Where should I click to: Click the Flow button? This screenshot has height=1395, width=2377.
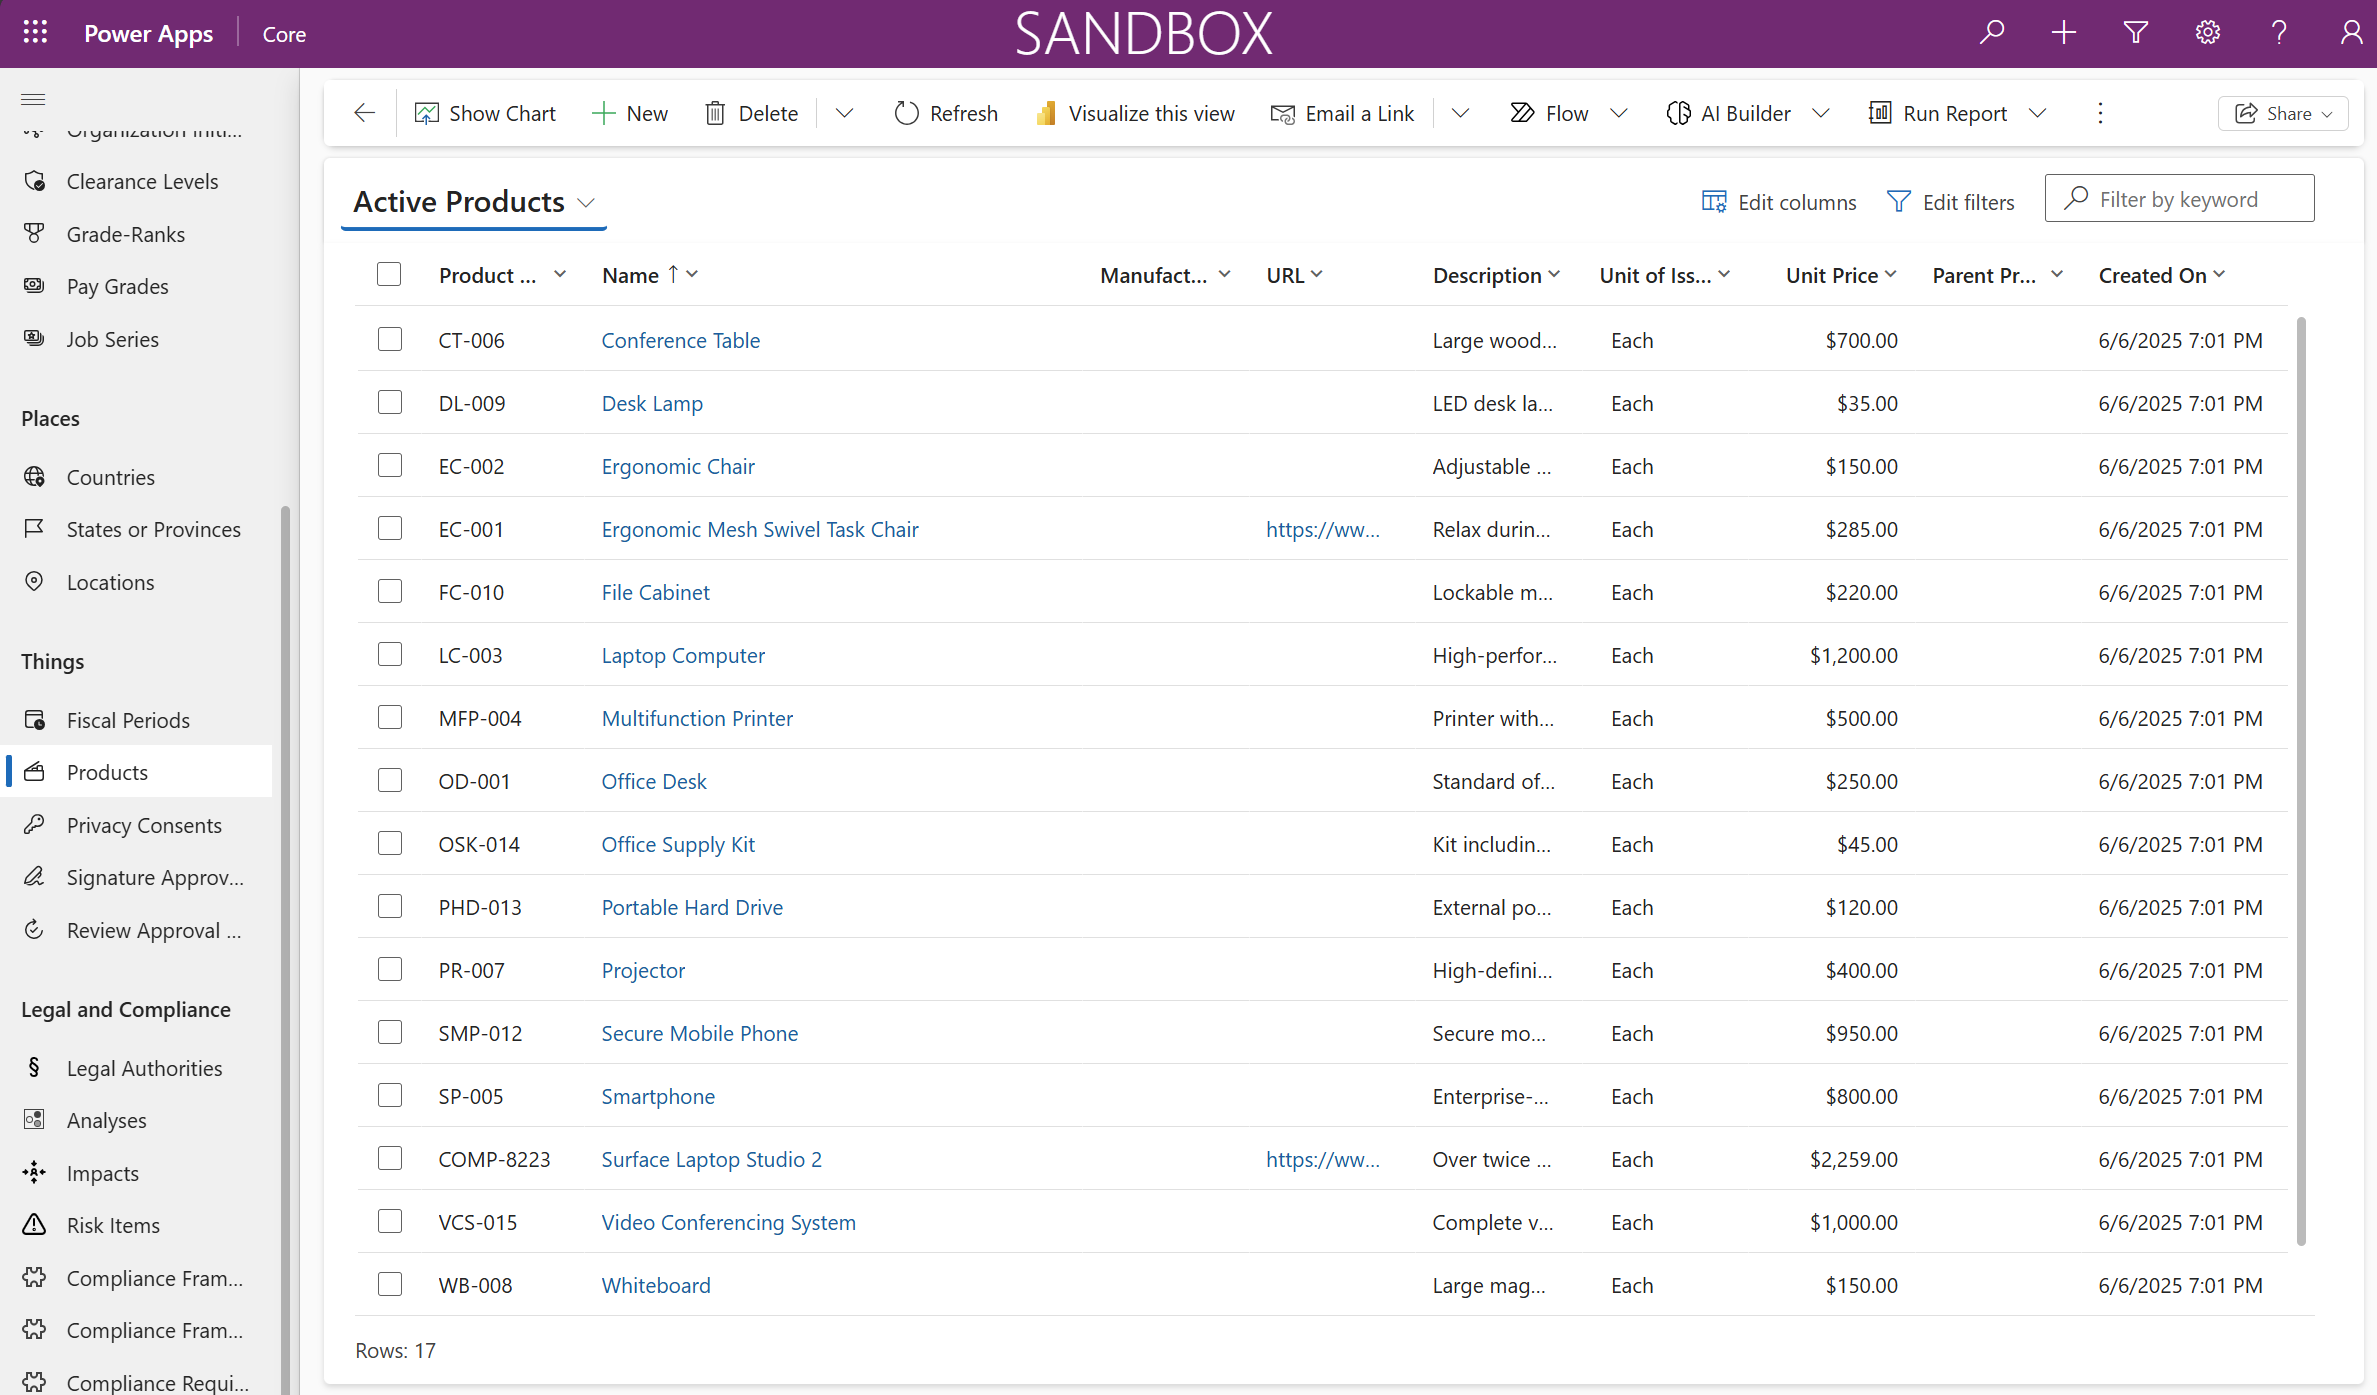click(x=1549, y=113)
